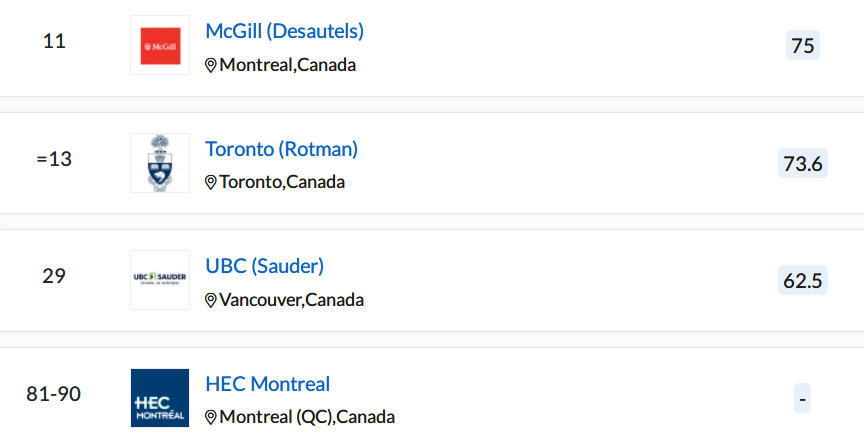
Task: Click the rank number 29
Action: 54,276
